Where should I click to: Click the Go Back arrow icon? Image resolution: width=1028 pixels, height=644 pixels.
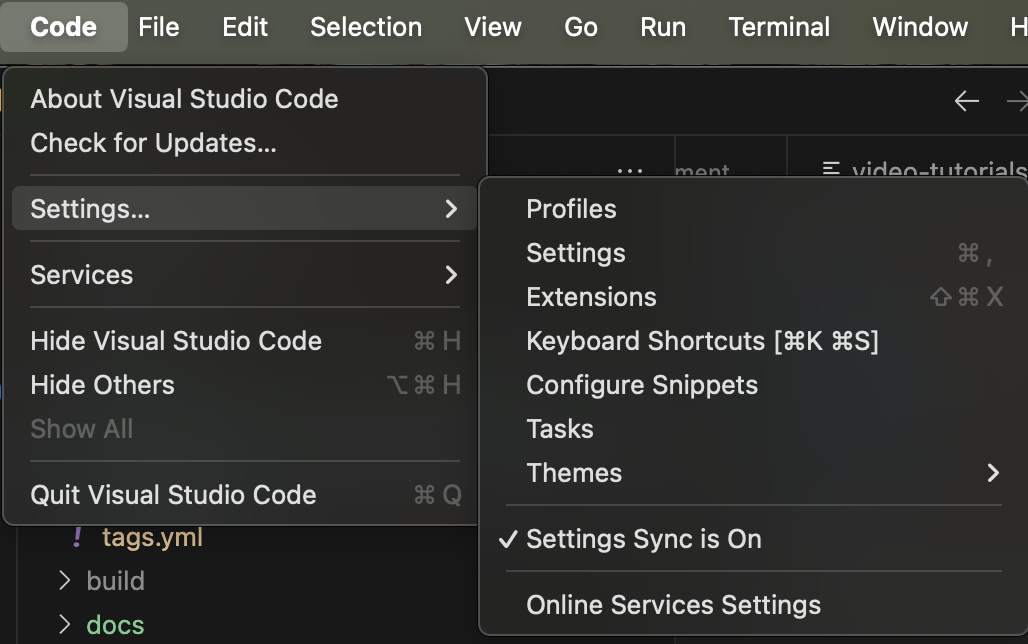[x=966, y=101]
